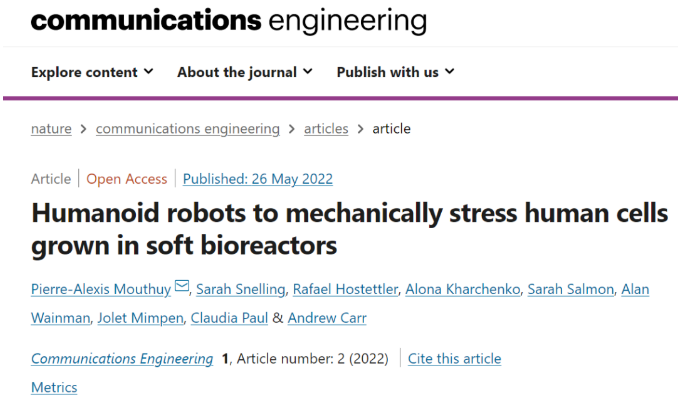
Task: Open author Andrew Carr's info
Action: pos(327,318)
